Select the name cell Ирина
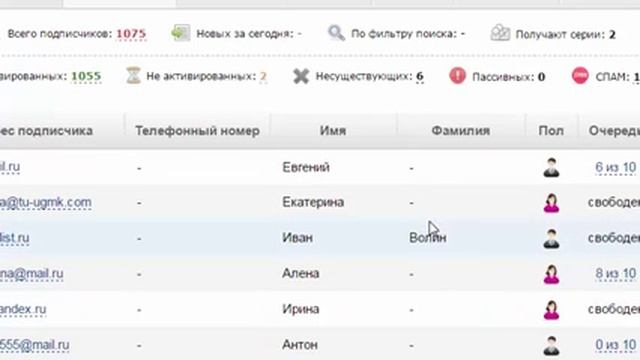The image size is (640, 360). [300, 309]
